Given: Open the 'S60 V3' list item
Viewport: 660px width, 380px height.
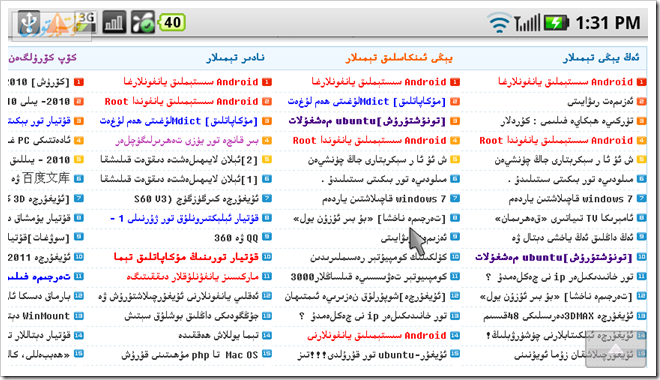Looking at the screenshot, I should 196,199.
